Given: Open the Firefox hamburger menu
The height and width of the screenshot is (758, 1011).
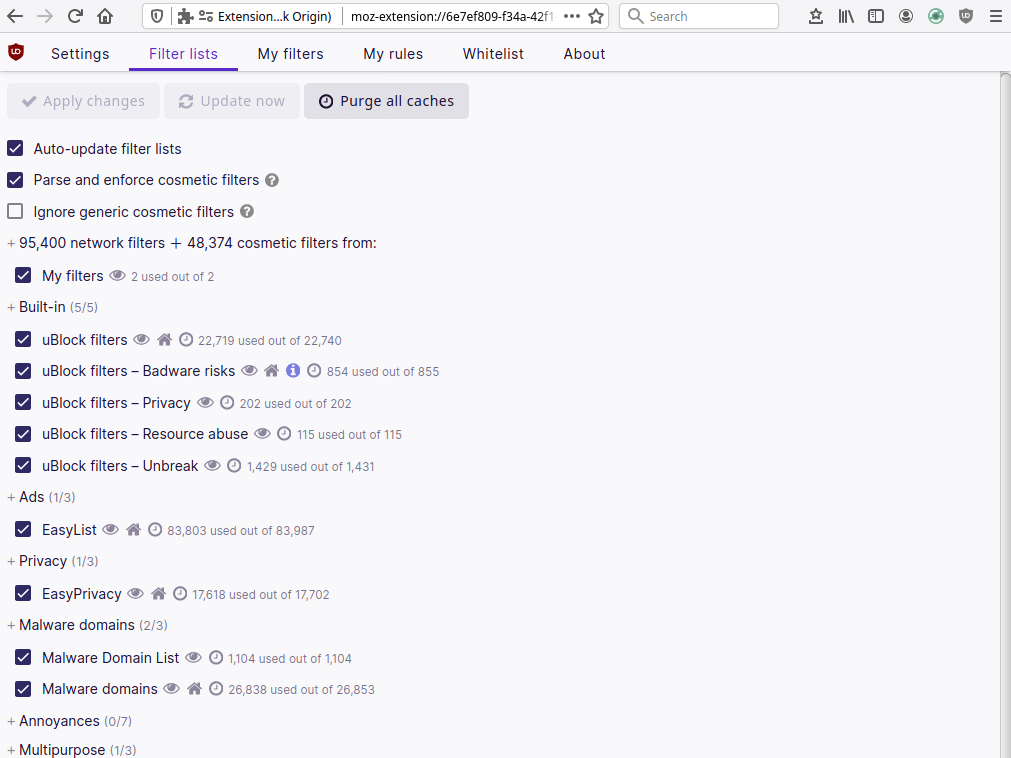Looking at the screenshot, I should coord(996,16).
